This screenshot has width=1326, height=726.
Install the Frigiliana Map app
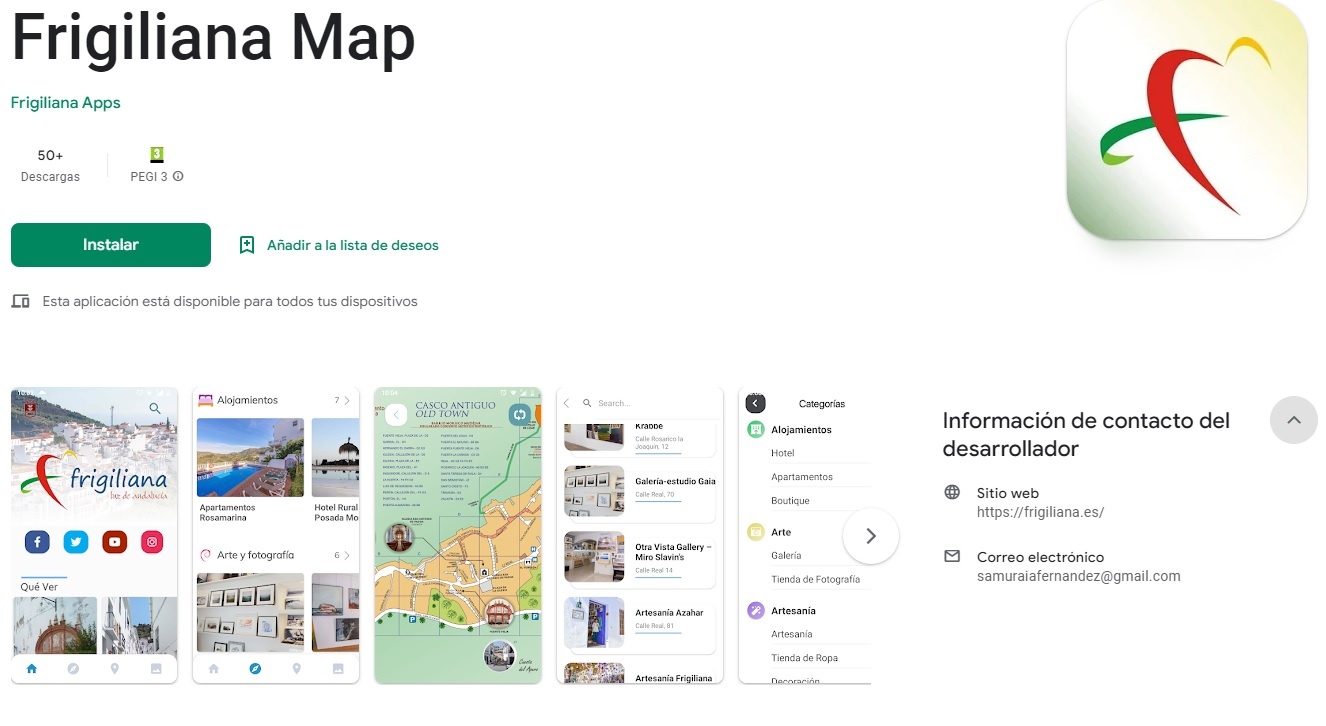pyautogui.click(x=111, y=245)
